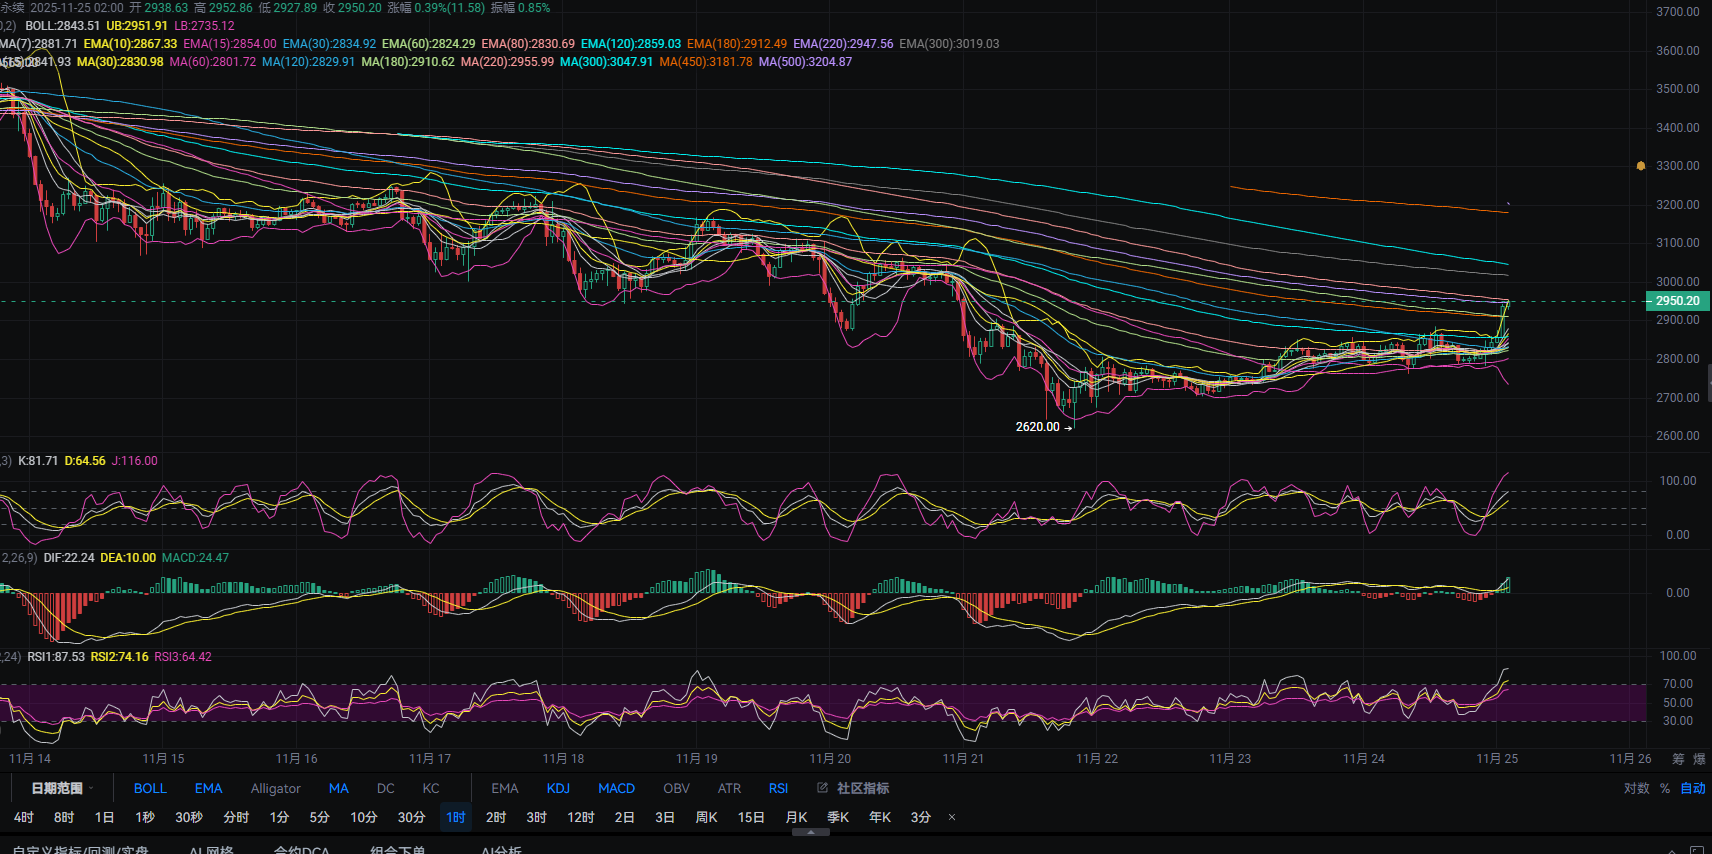Viewport: 1712px width, 854px height.
Task: Switch to the AI网格 tab
Action: pyautogui.click(x=211, y=849)
